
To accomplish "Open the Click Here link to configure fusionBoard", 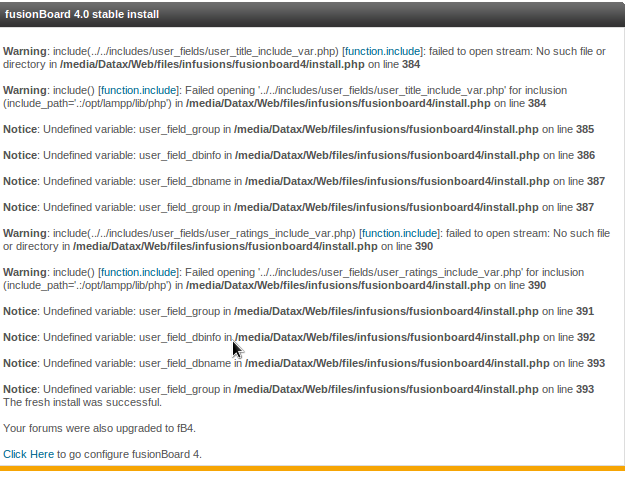I will [x=28, y=454].
